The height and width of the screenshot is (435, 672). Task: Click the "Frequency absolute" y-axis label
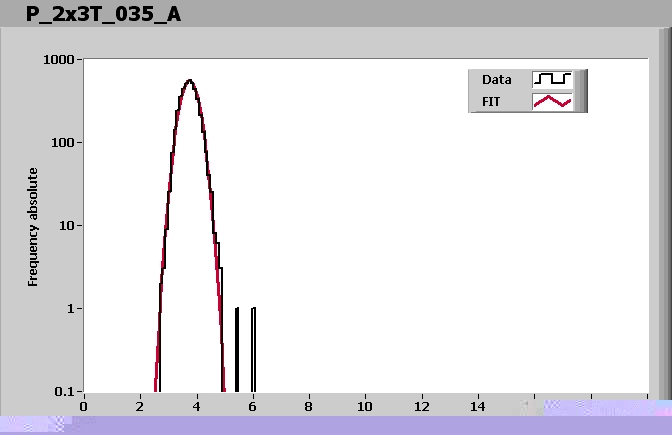point(33,227)
